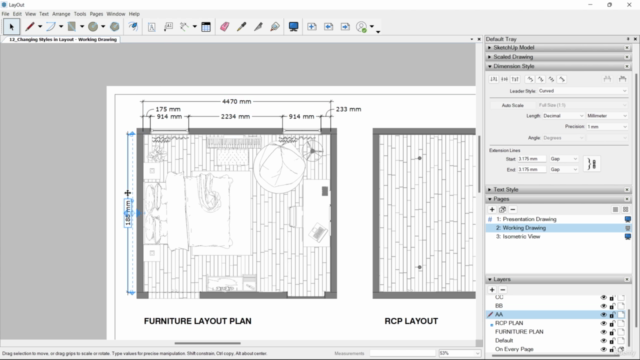Pick the Label tool
This screenshot has width=640, height=360.
[x=168, y=27]
